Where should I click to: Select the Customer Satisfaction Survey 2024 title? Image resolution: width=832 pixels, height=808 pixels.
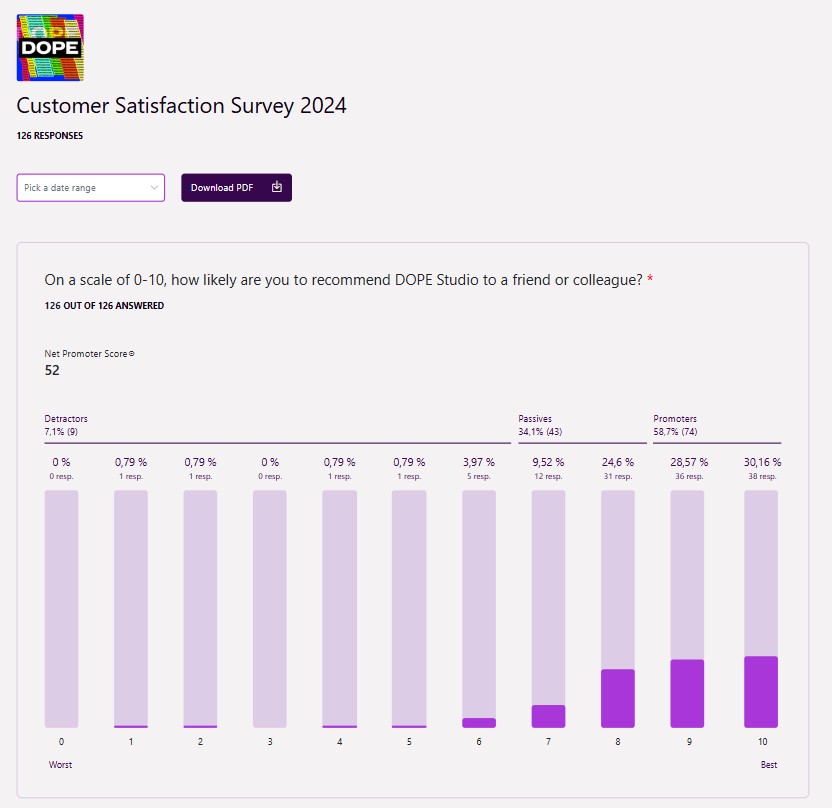tap(181, 106)
